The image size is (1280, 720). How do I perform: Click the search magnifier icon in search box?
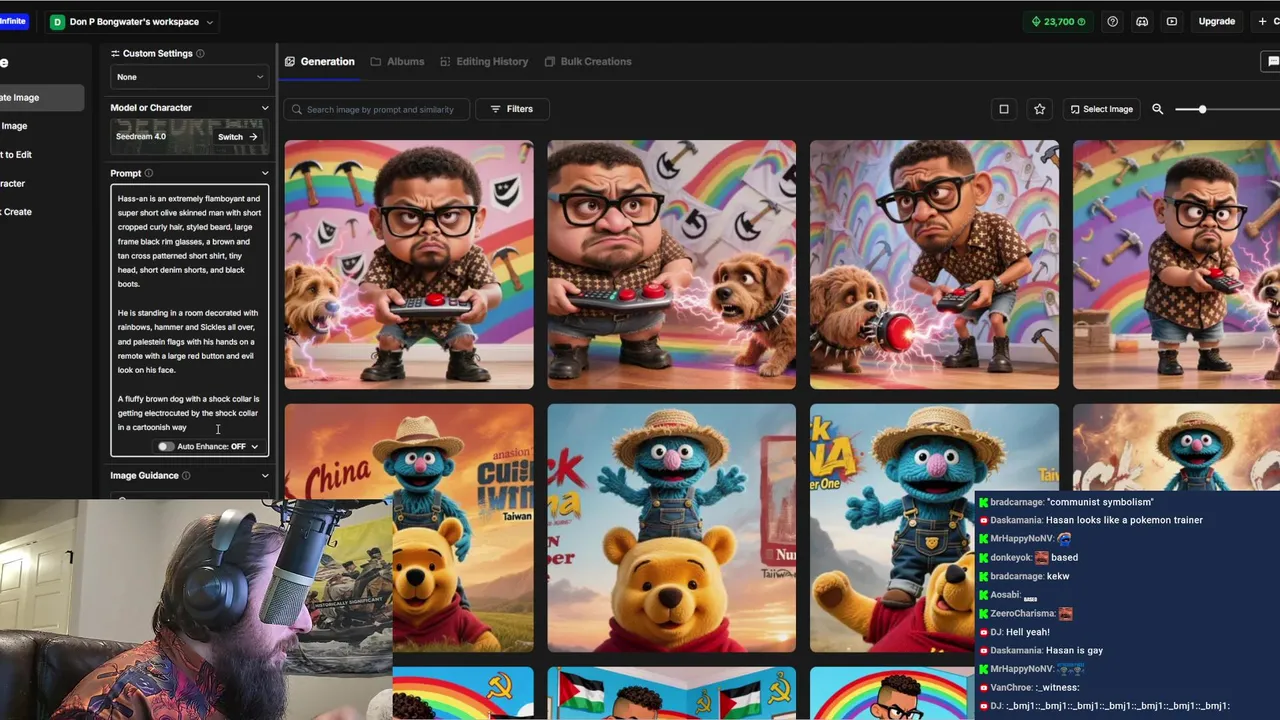pyautogui.click(x=296, y=109)
